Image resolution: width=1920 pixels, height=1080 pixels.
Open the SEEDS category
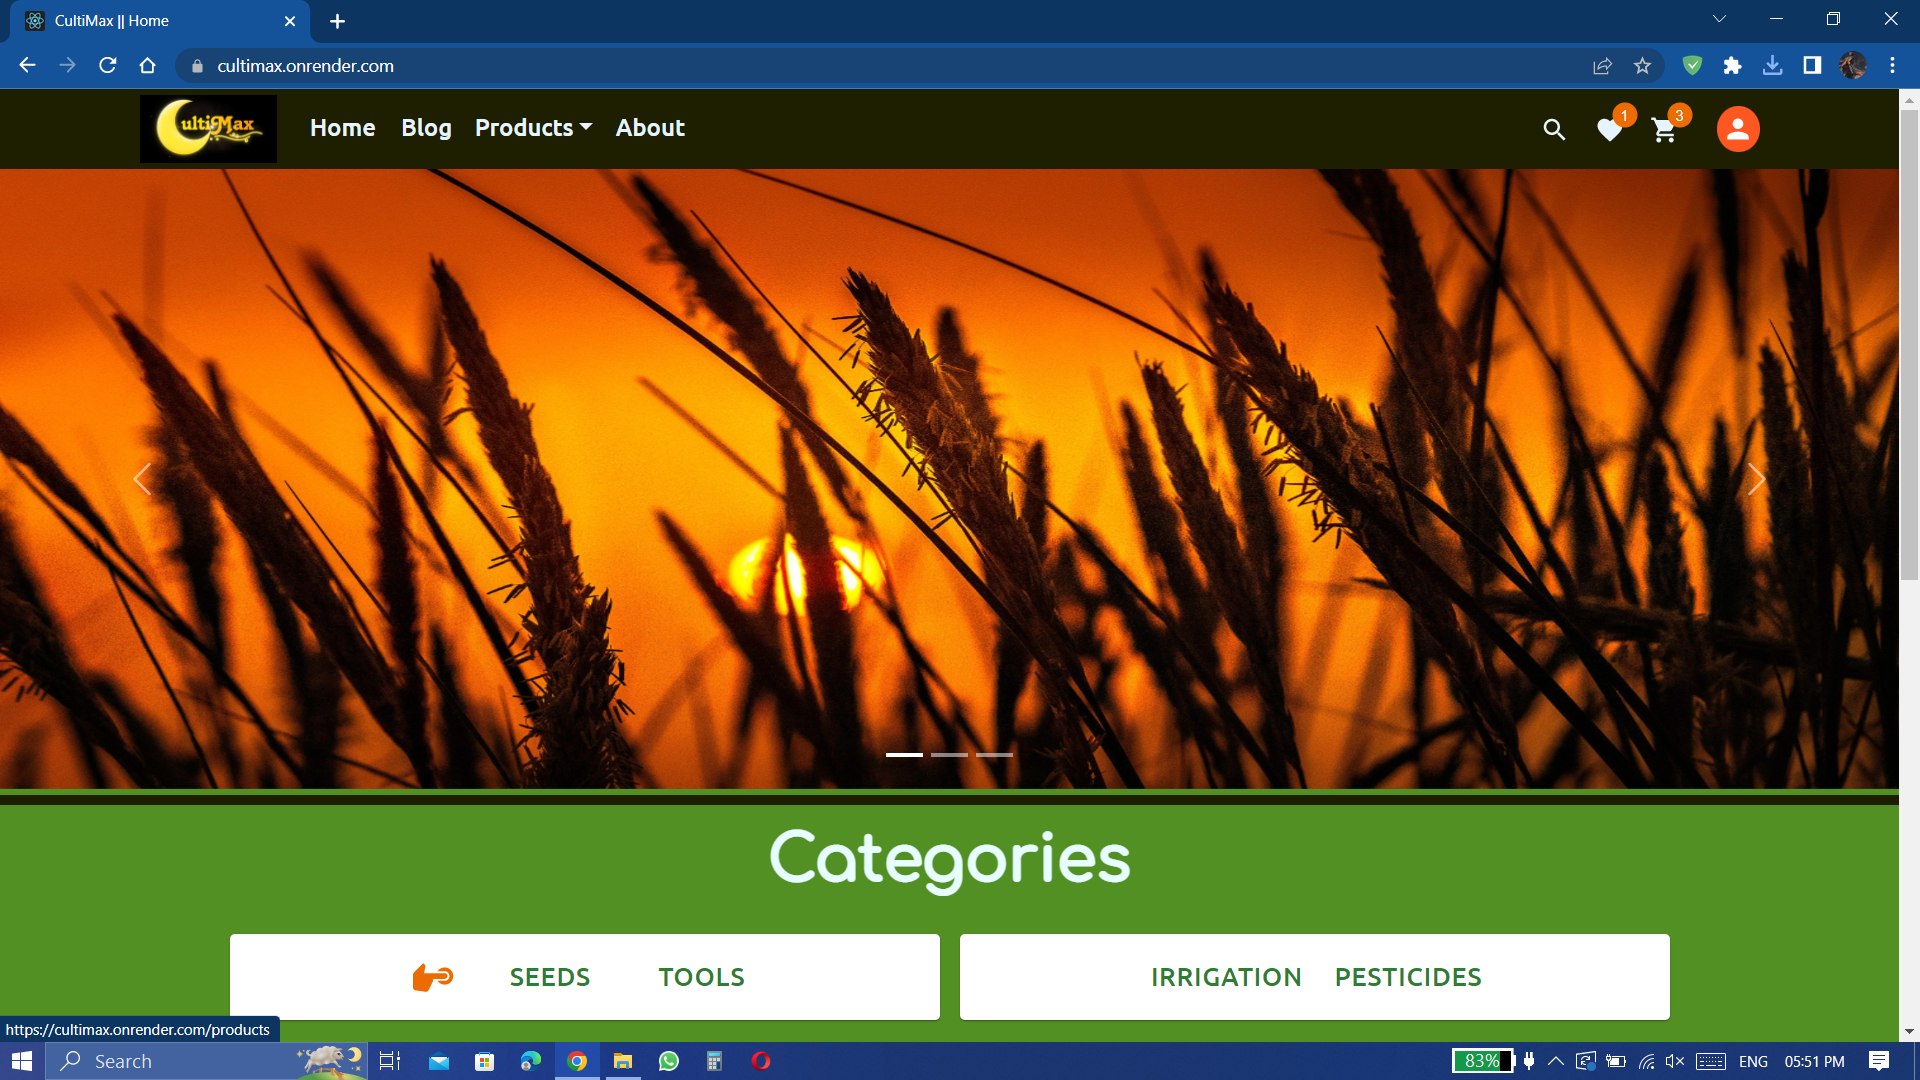click(x=550, y=977)
